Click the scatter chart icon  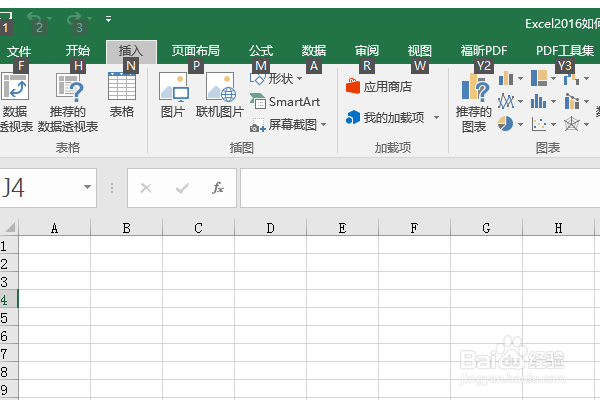pos(539,124)
